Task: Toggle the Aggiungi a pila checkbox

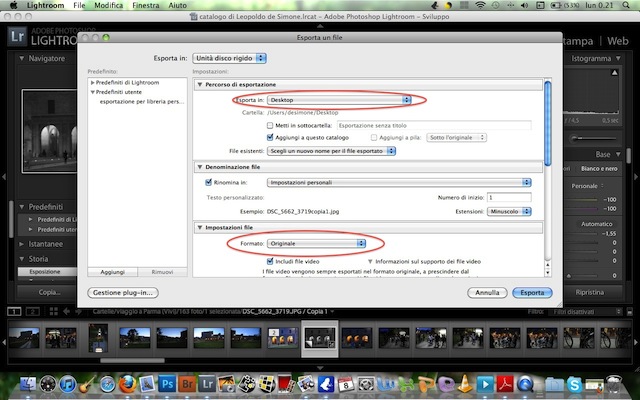Action: click(374, 138)
